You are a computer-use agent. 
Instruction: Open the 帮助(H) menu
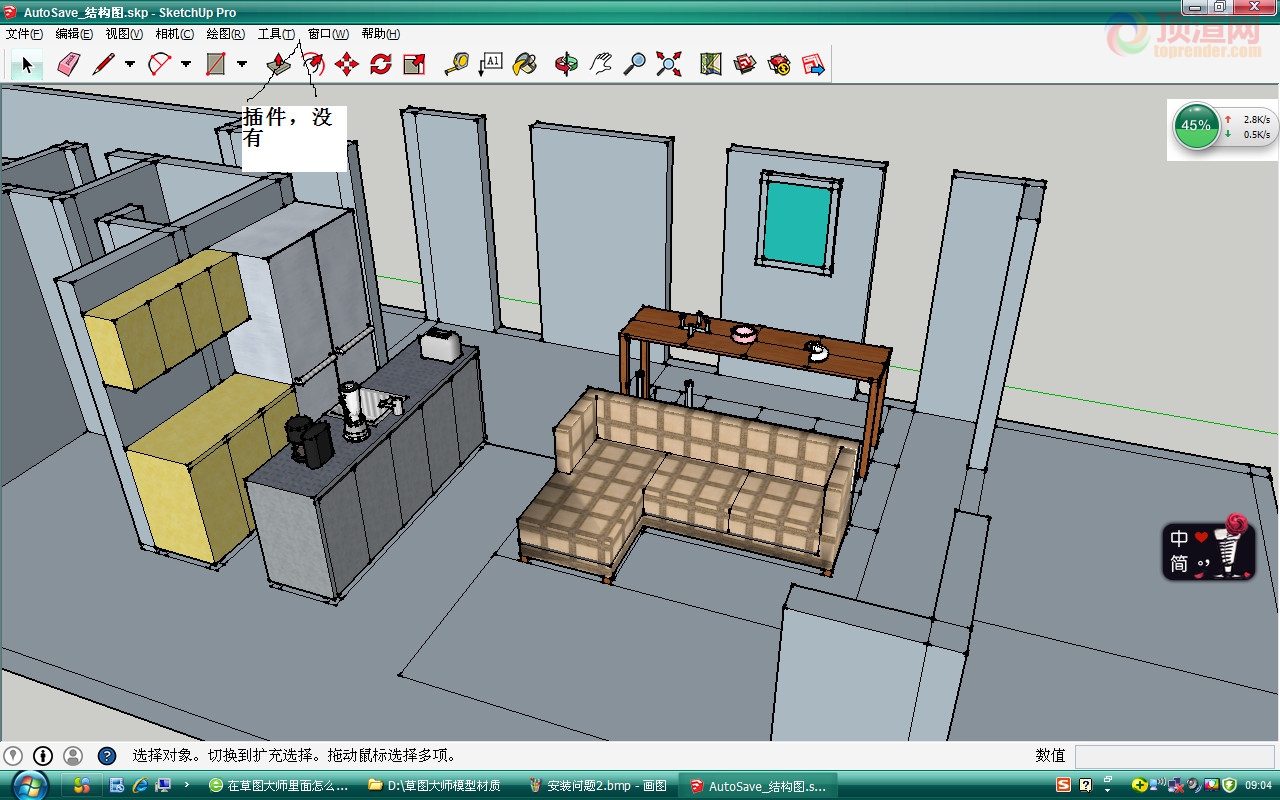(381, 34)
